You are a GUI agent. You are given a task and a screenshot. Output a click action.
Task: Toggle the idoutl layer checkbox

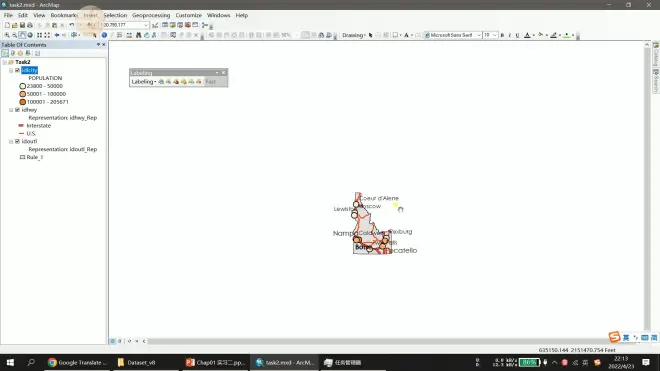17,141
